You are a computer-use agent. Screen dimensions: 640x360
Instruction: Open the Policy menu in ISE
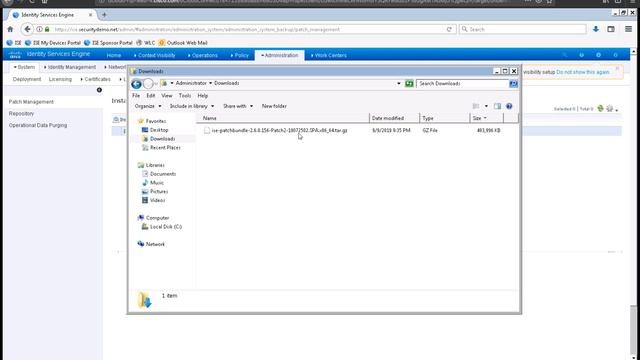[239, 55]
